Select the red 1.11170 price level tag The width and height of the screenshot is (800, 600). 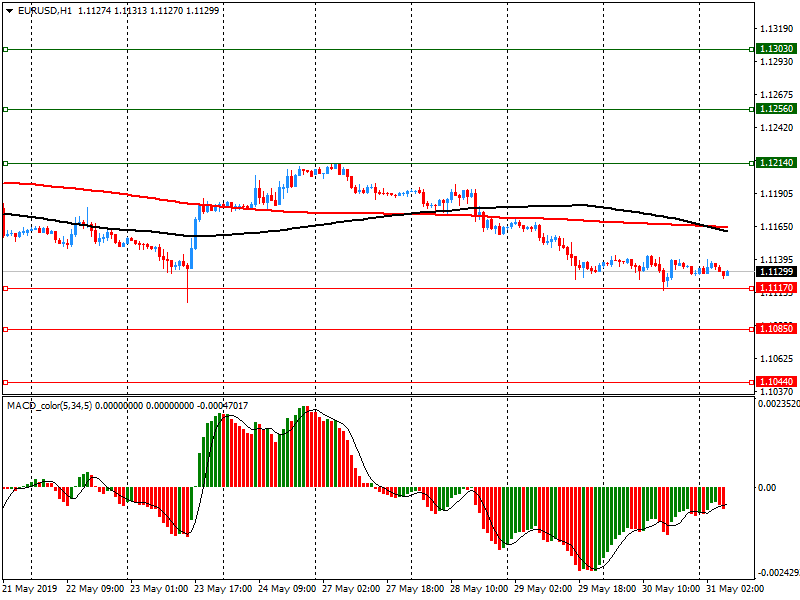point(776,288)
